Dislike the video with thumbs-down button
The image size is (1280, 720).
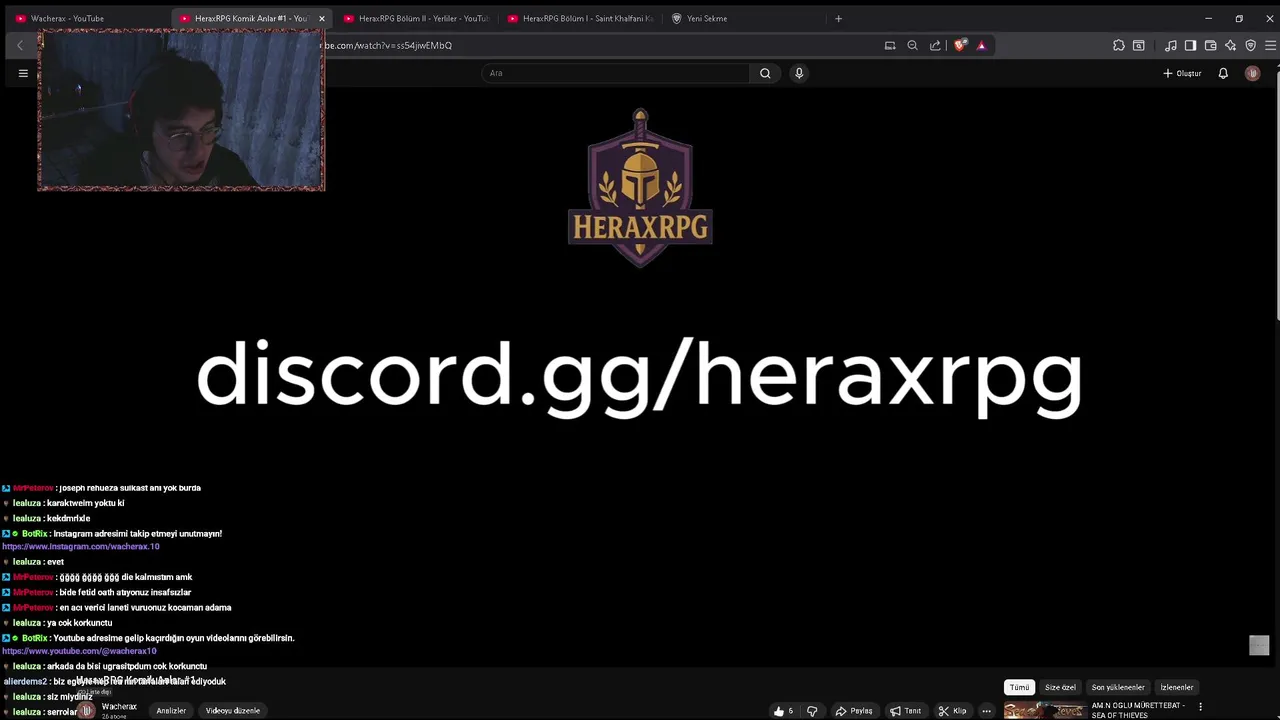(x=812, y=711)
